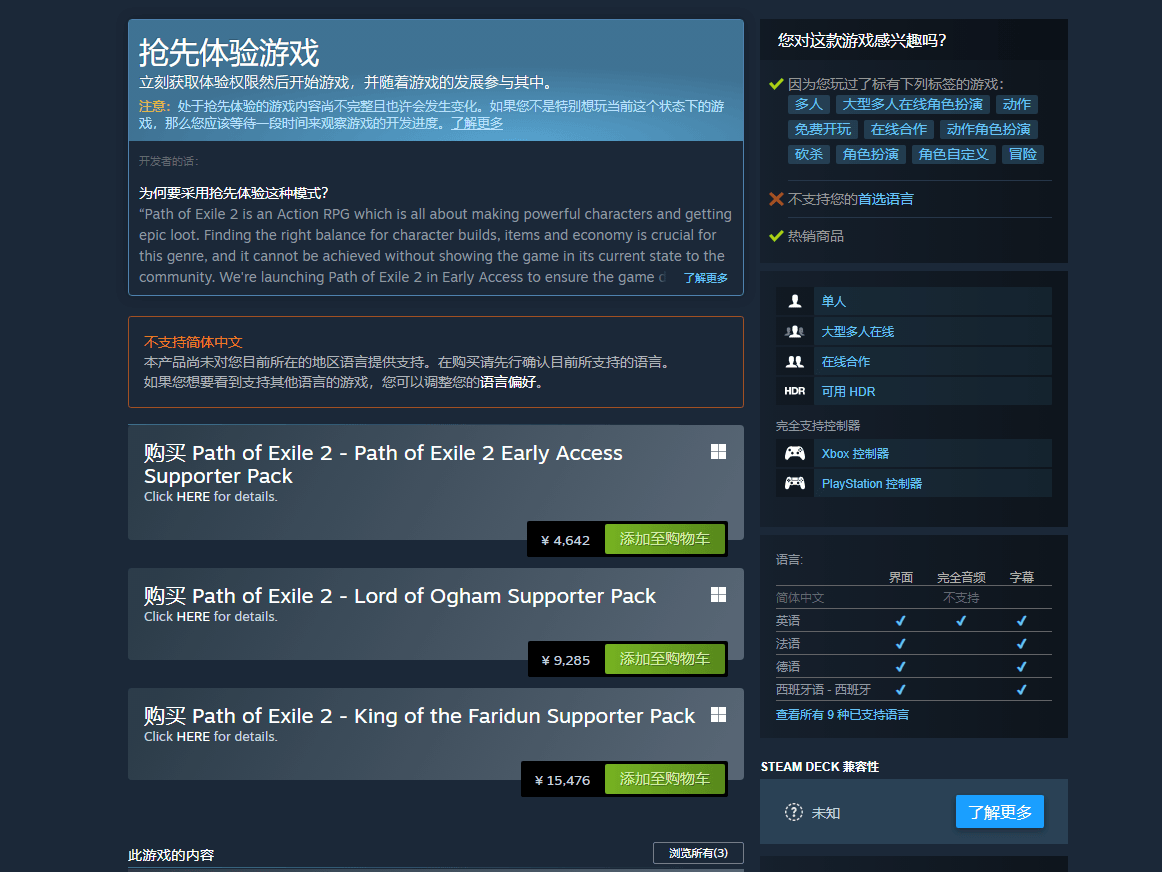
Task: Click Windows icon on Early Access Supporter Pack
Action: click(718, 452)
